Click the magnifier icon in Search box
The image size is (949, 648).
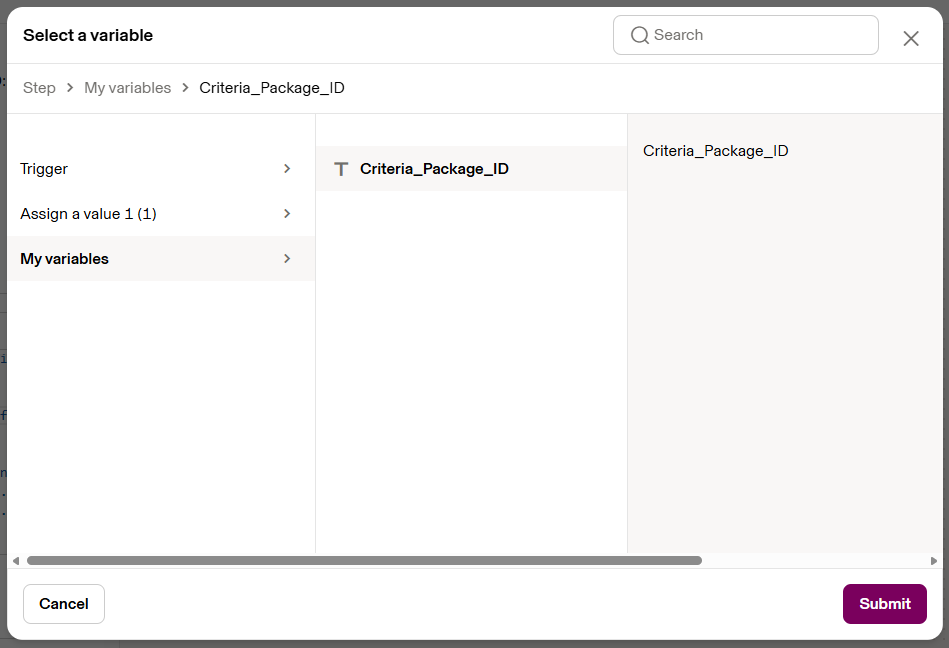pos(640,35)
